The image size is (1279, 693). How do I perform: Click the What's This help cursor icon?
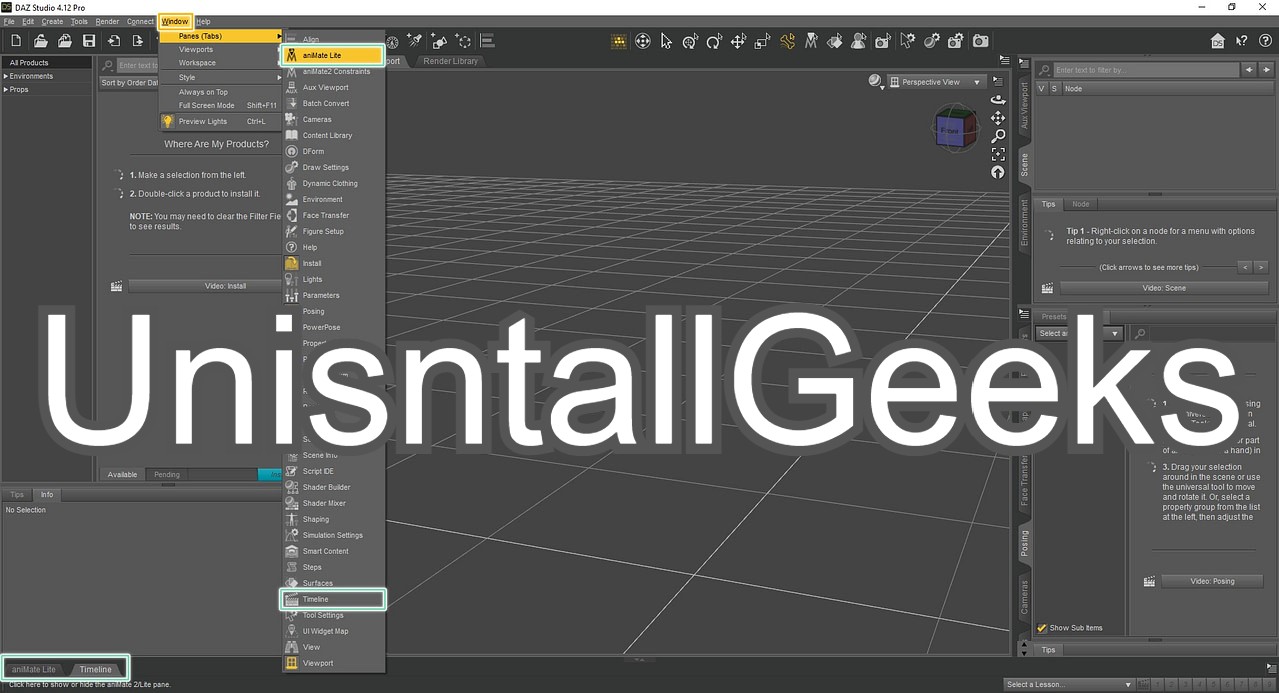(x=1241, y=41)
